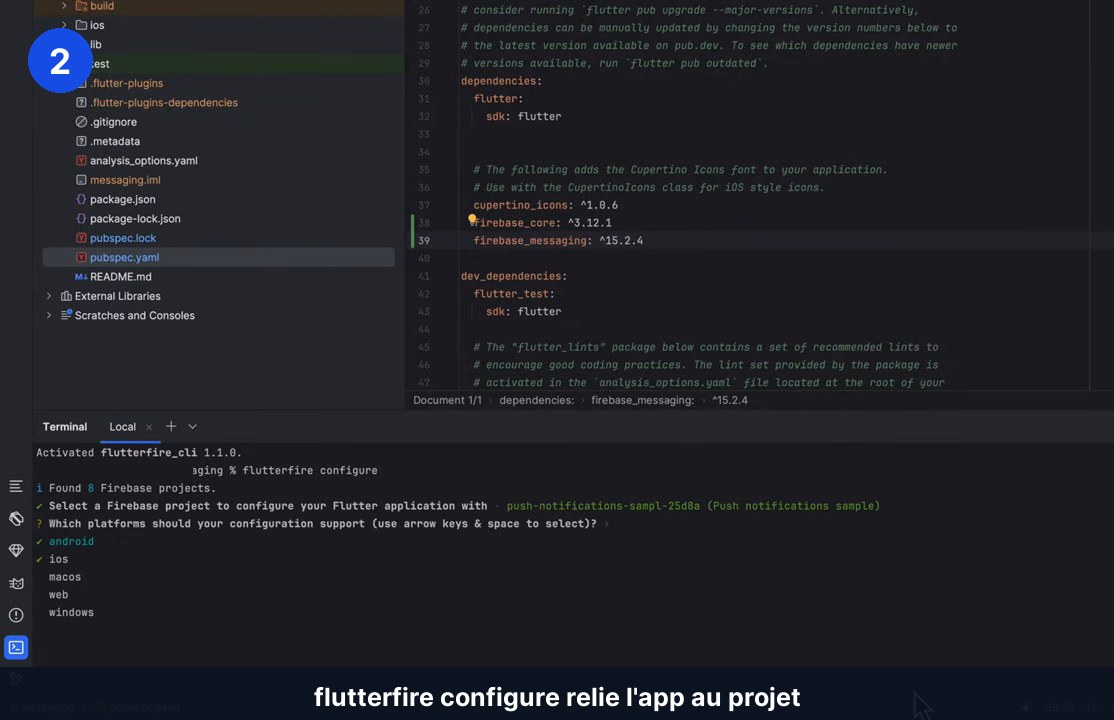Click the .metadata file icon
Viewport: 1114px width, 720px height.
[x=81, y=141]
